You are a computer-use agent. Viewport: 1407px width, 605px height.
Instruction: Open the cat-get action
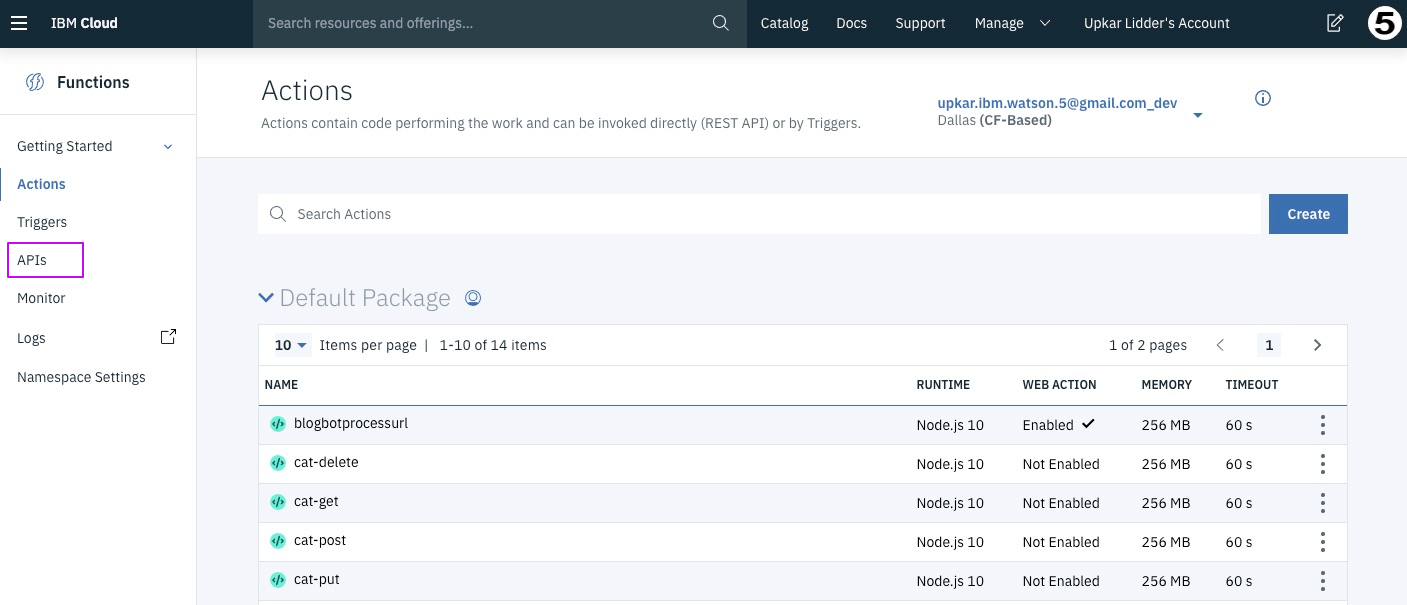point(316,501)
